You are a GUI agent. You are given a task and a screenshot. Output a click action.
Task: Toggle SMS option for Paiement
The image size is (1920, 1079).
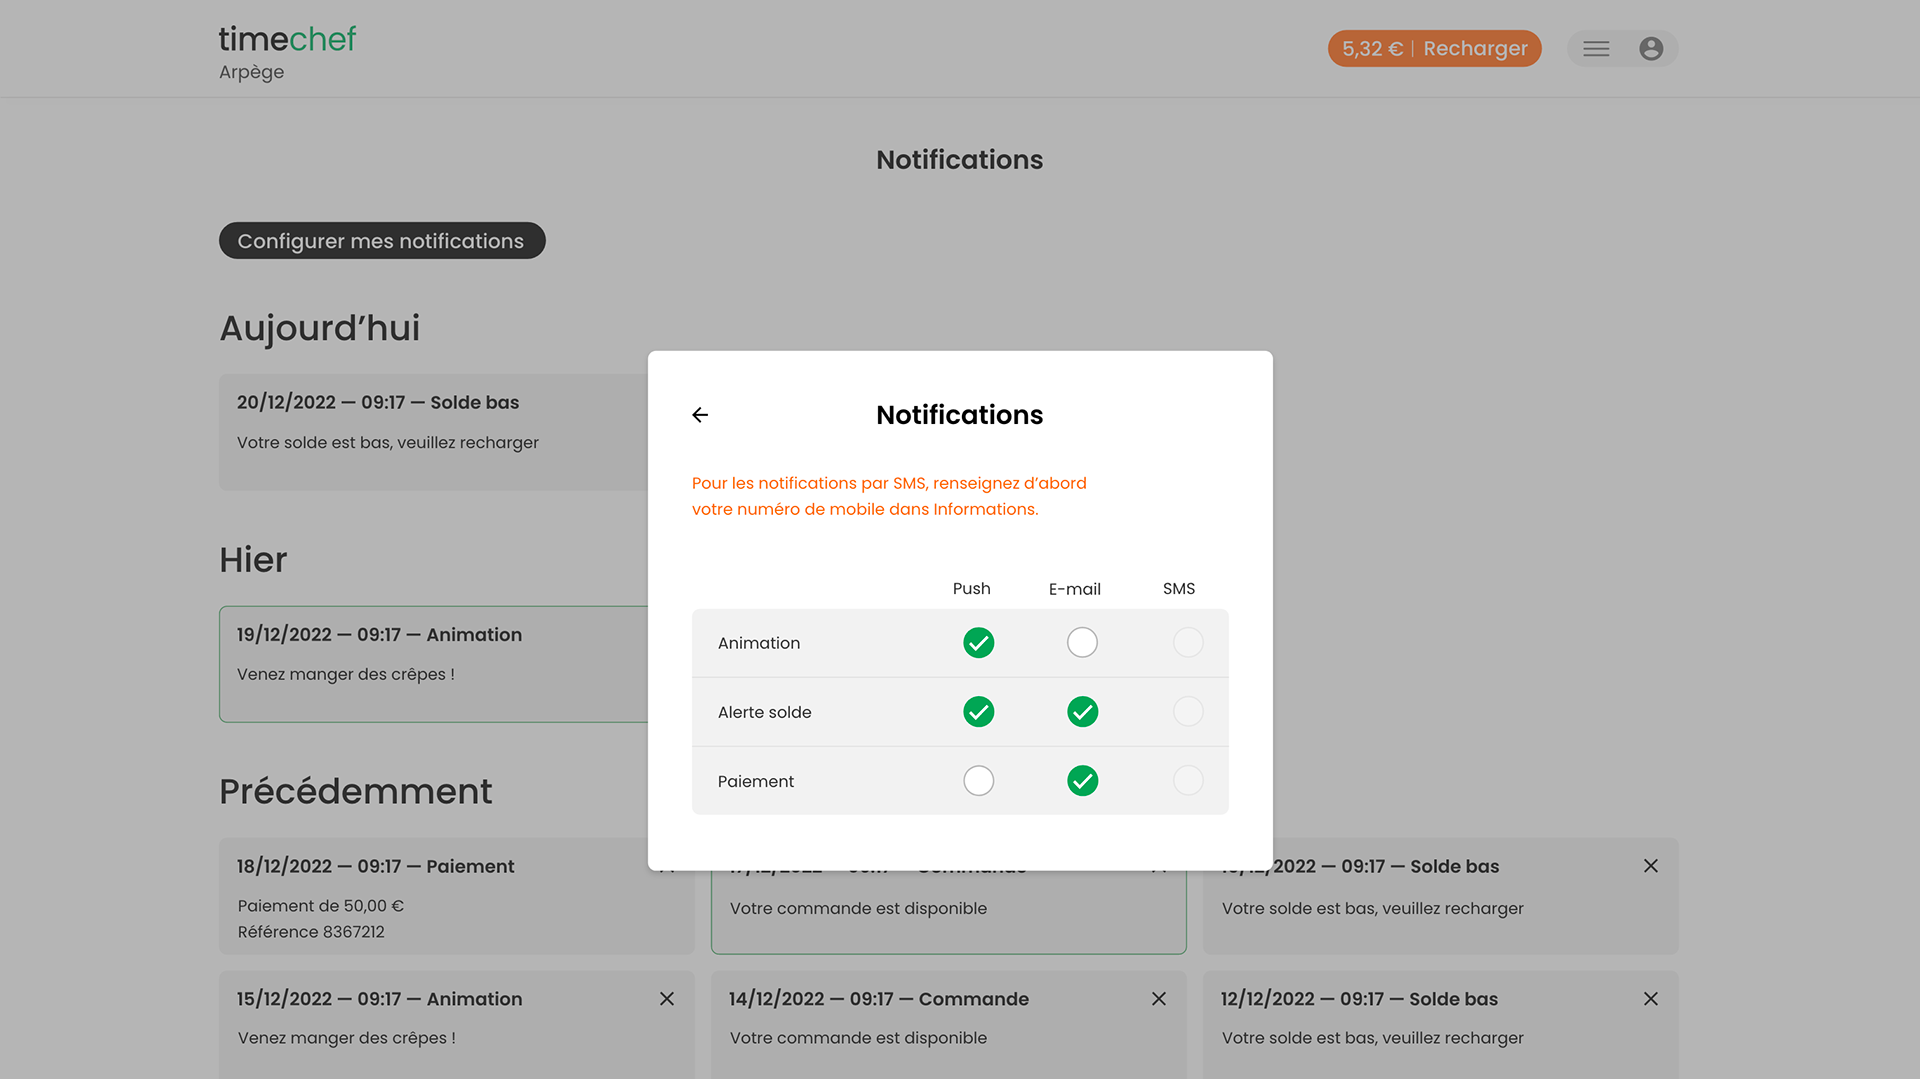click(x=1188, y=781)
